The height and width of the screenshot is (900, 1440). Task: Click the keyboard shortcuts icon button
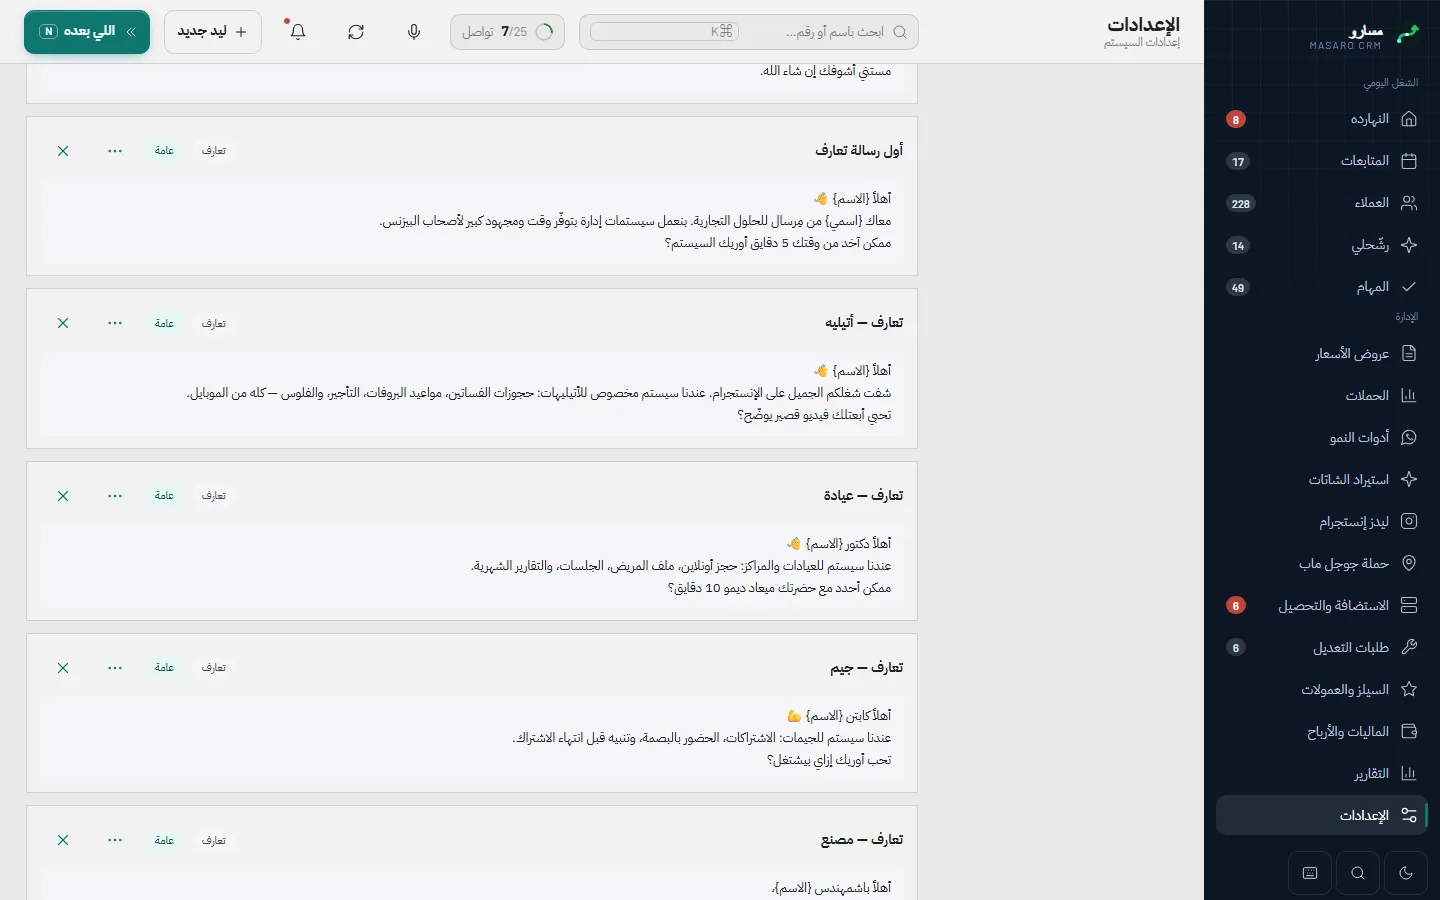(x=1310, y=873)
